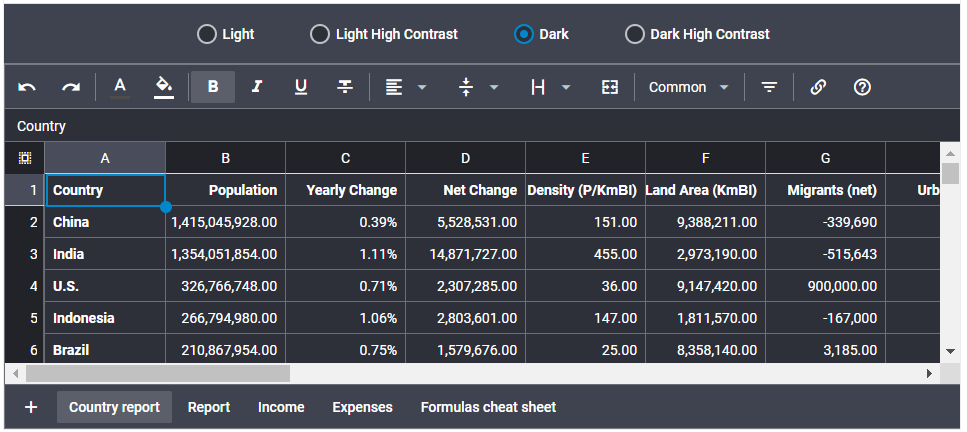Click the filter icon
This screenshot has width=967, height=432.
tap(768, 87)
